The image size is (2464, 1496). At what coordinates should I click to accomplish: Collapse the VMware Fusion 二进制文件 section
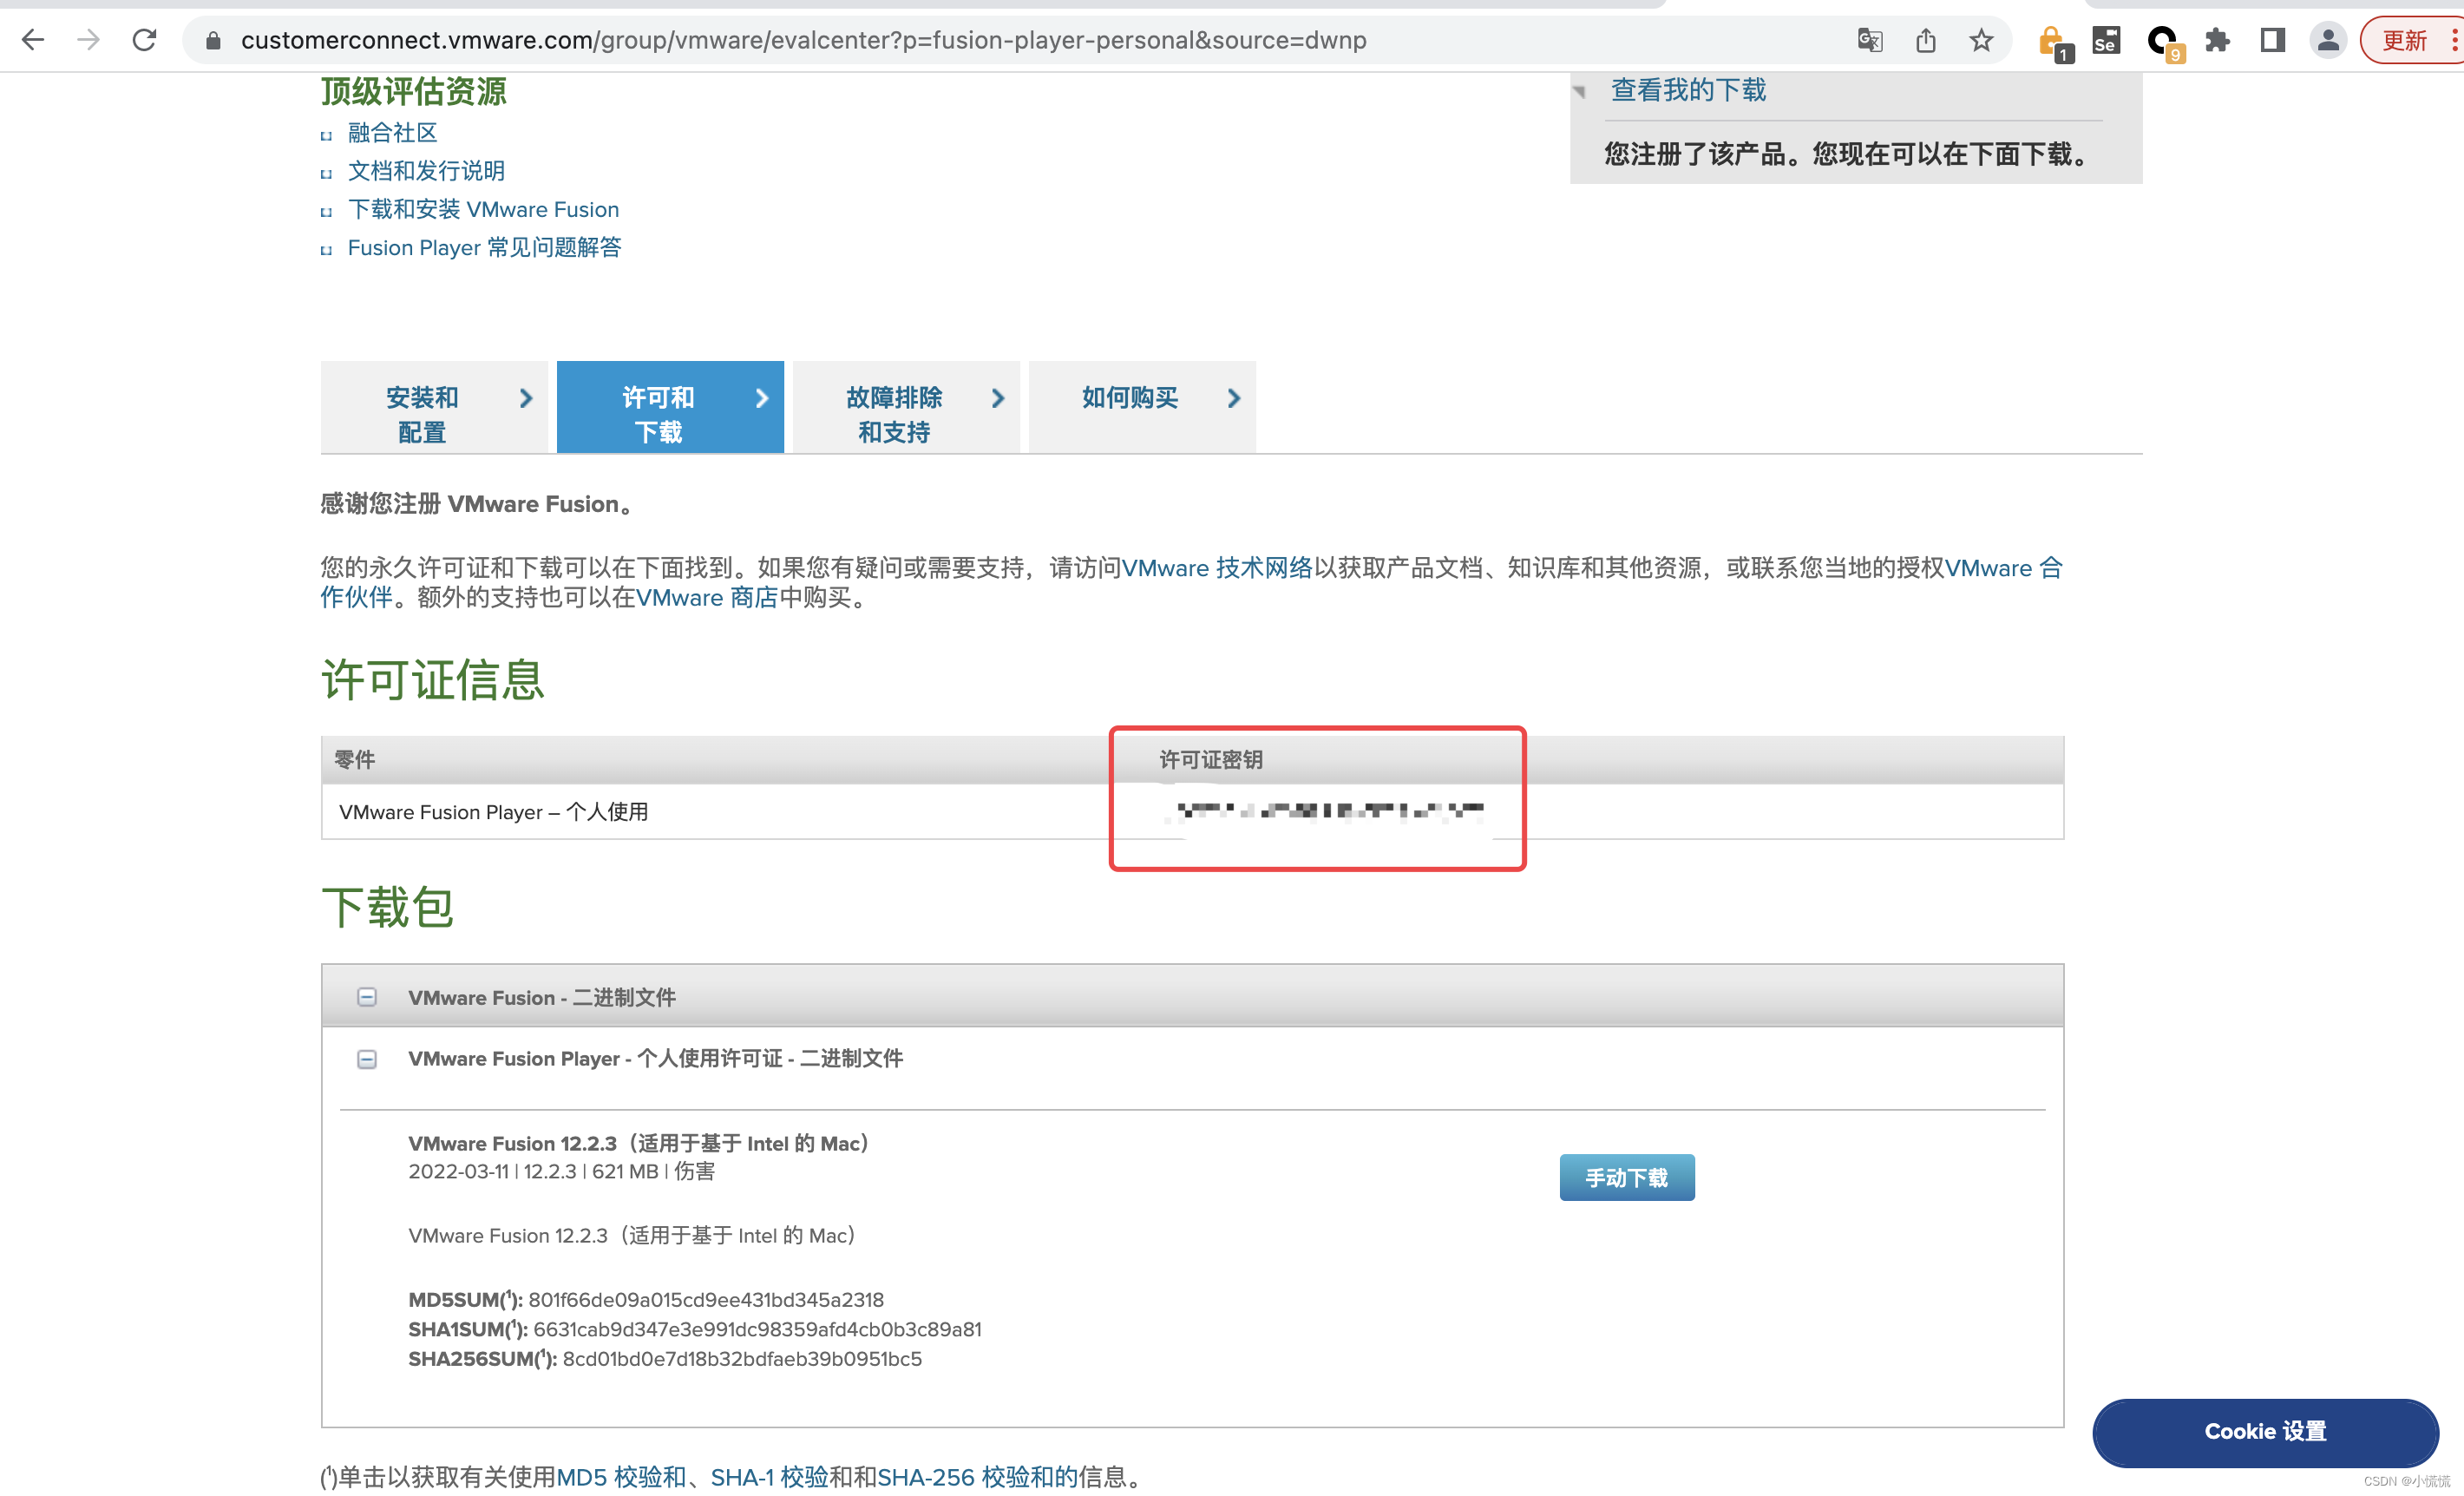(x=367, y=997)
